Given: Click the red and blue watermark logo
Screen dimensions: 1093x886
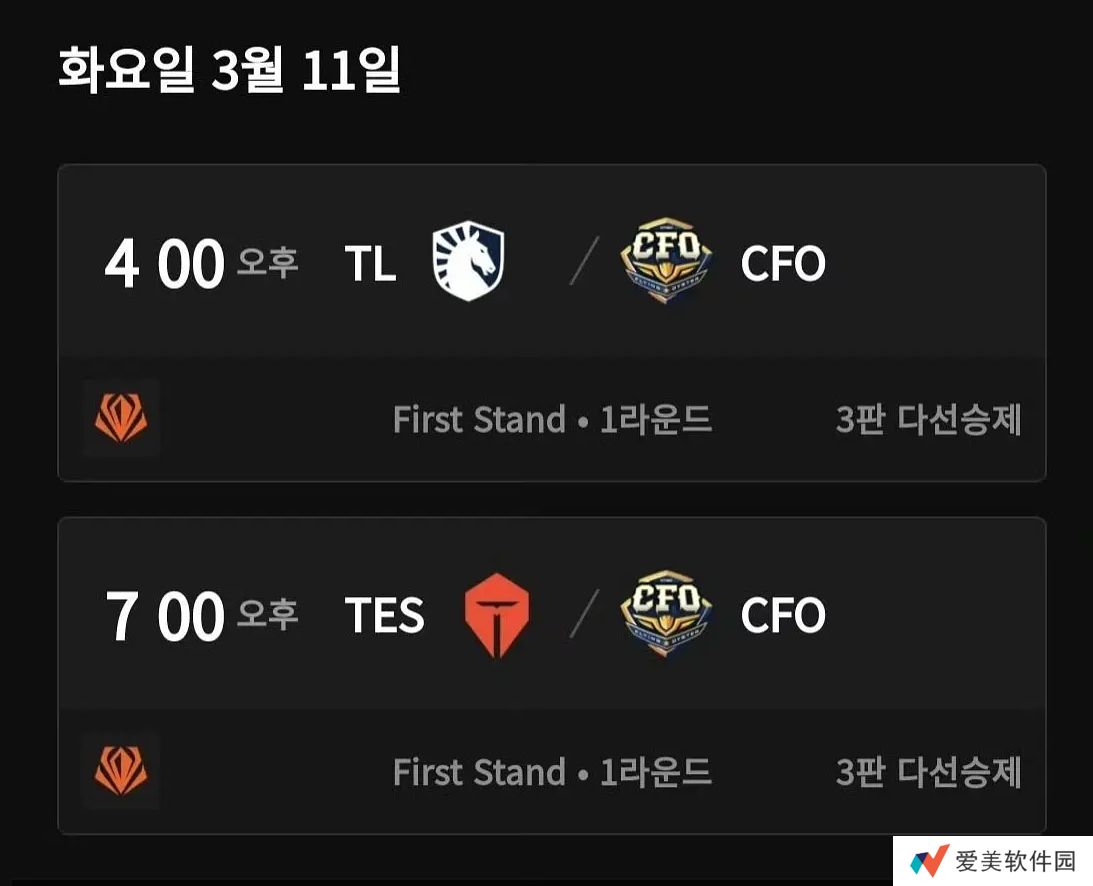Looking at the screenshot, I should tap(928, 861).
